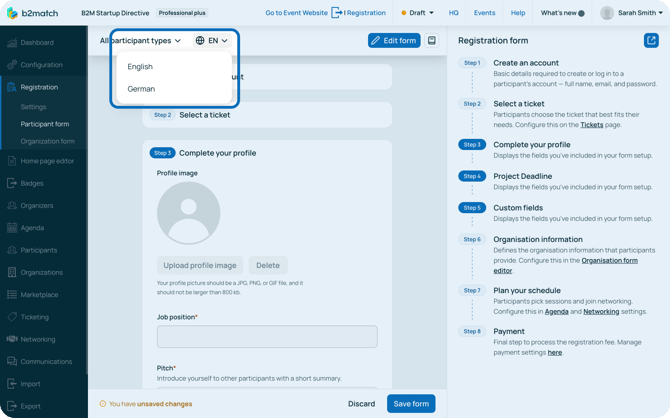Click the Home page editor icon
This screenshot has height=418, width=670.
pyautogui.click(x=12, y=161)
